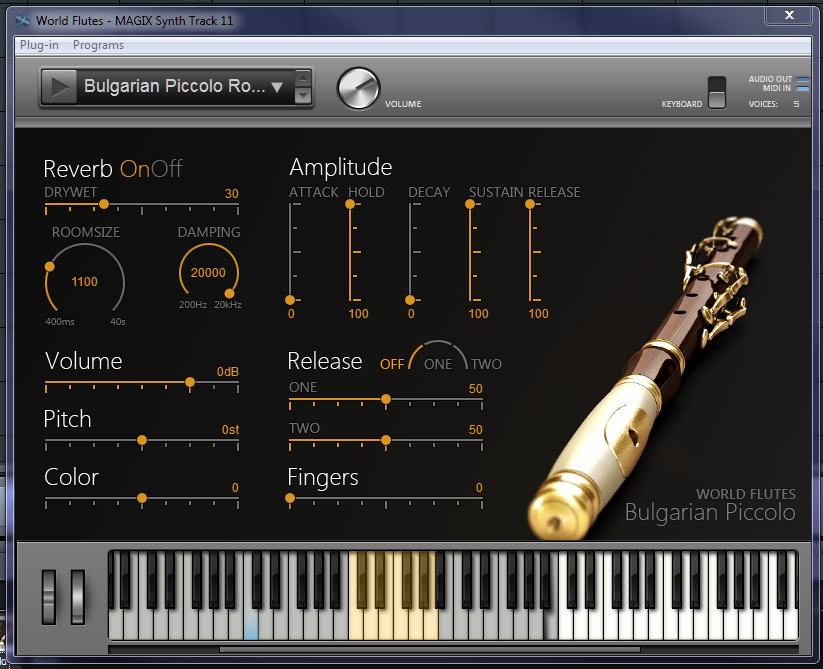Click the keyboard horizontal scrollbar

coord(430,650)
